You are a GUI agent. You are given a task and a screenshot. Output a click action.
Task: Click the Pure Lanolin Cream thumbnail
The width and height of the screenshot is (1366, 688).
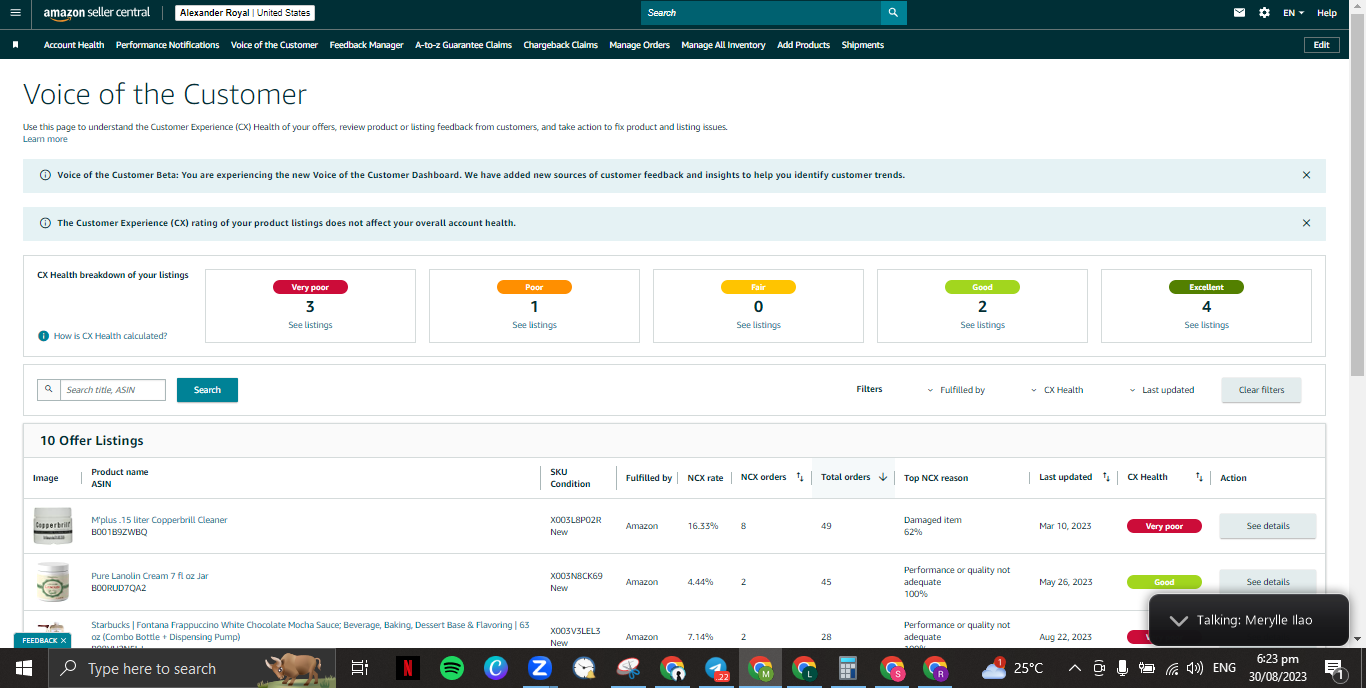pyautogui.click(x=53, y=582)
